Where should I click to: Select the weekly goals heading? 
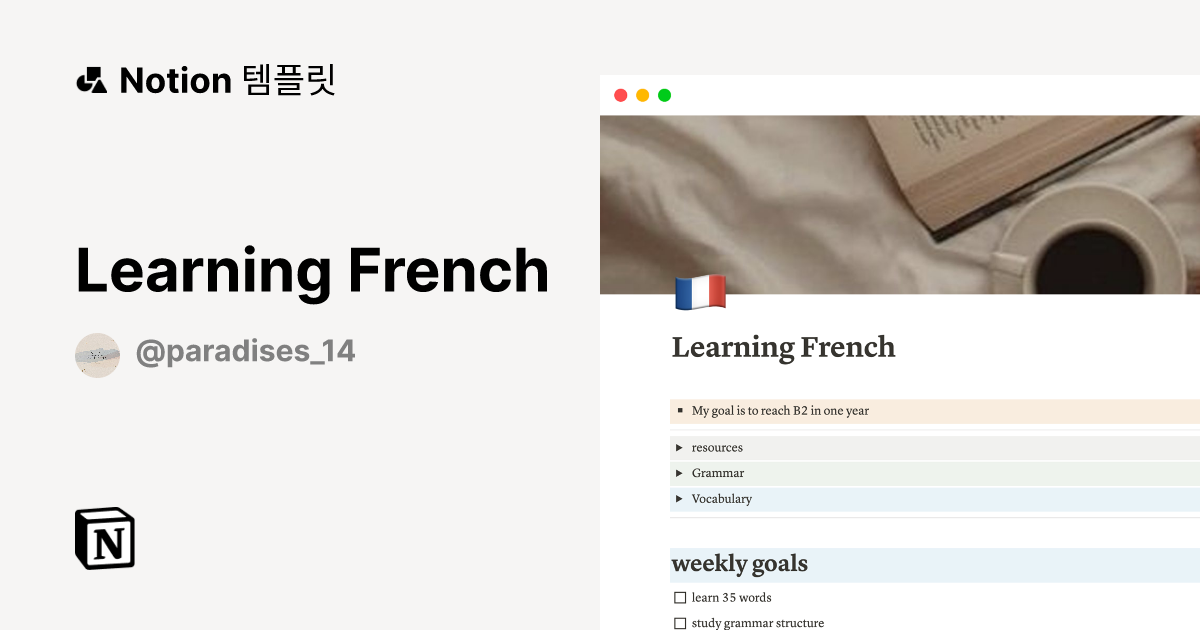[740, 564]
